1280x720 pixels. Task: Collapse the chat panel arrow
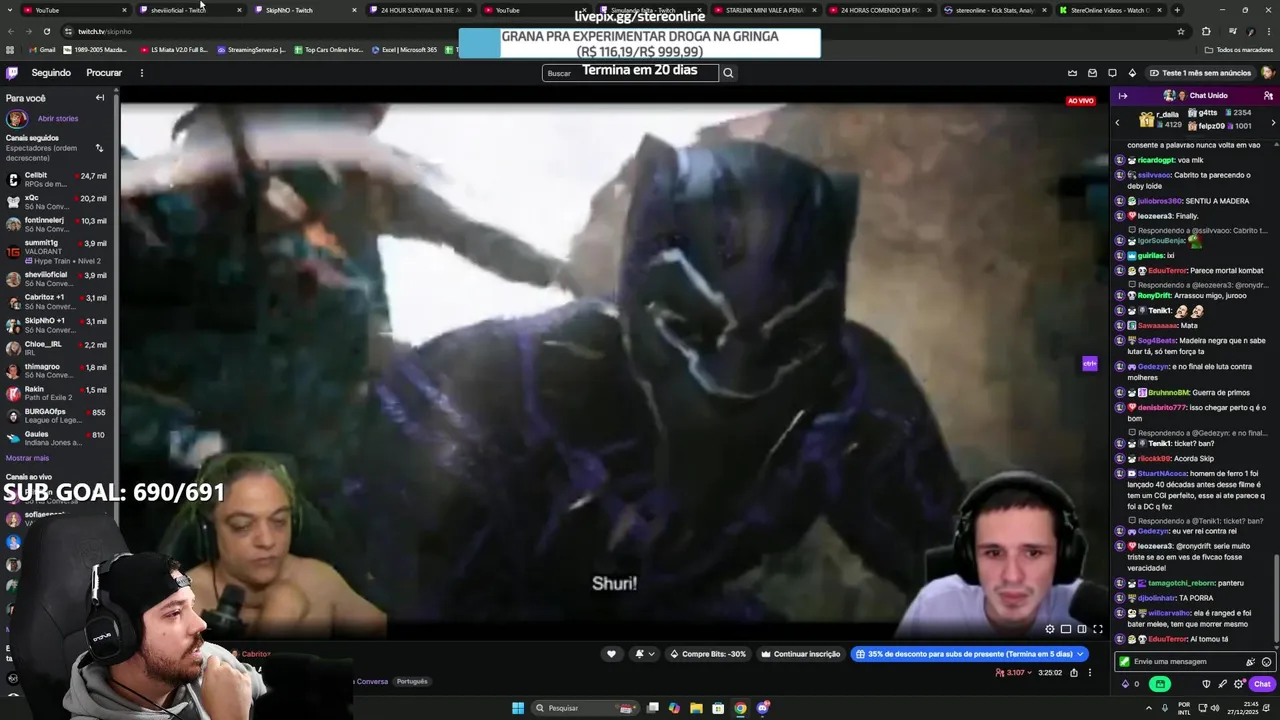pyautogui.click(x=1123, y=96)
